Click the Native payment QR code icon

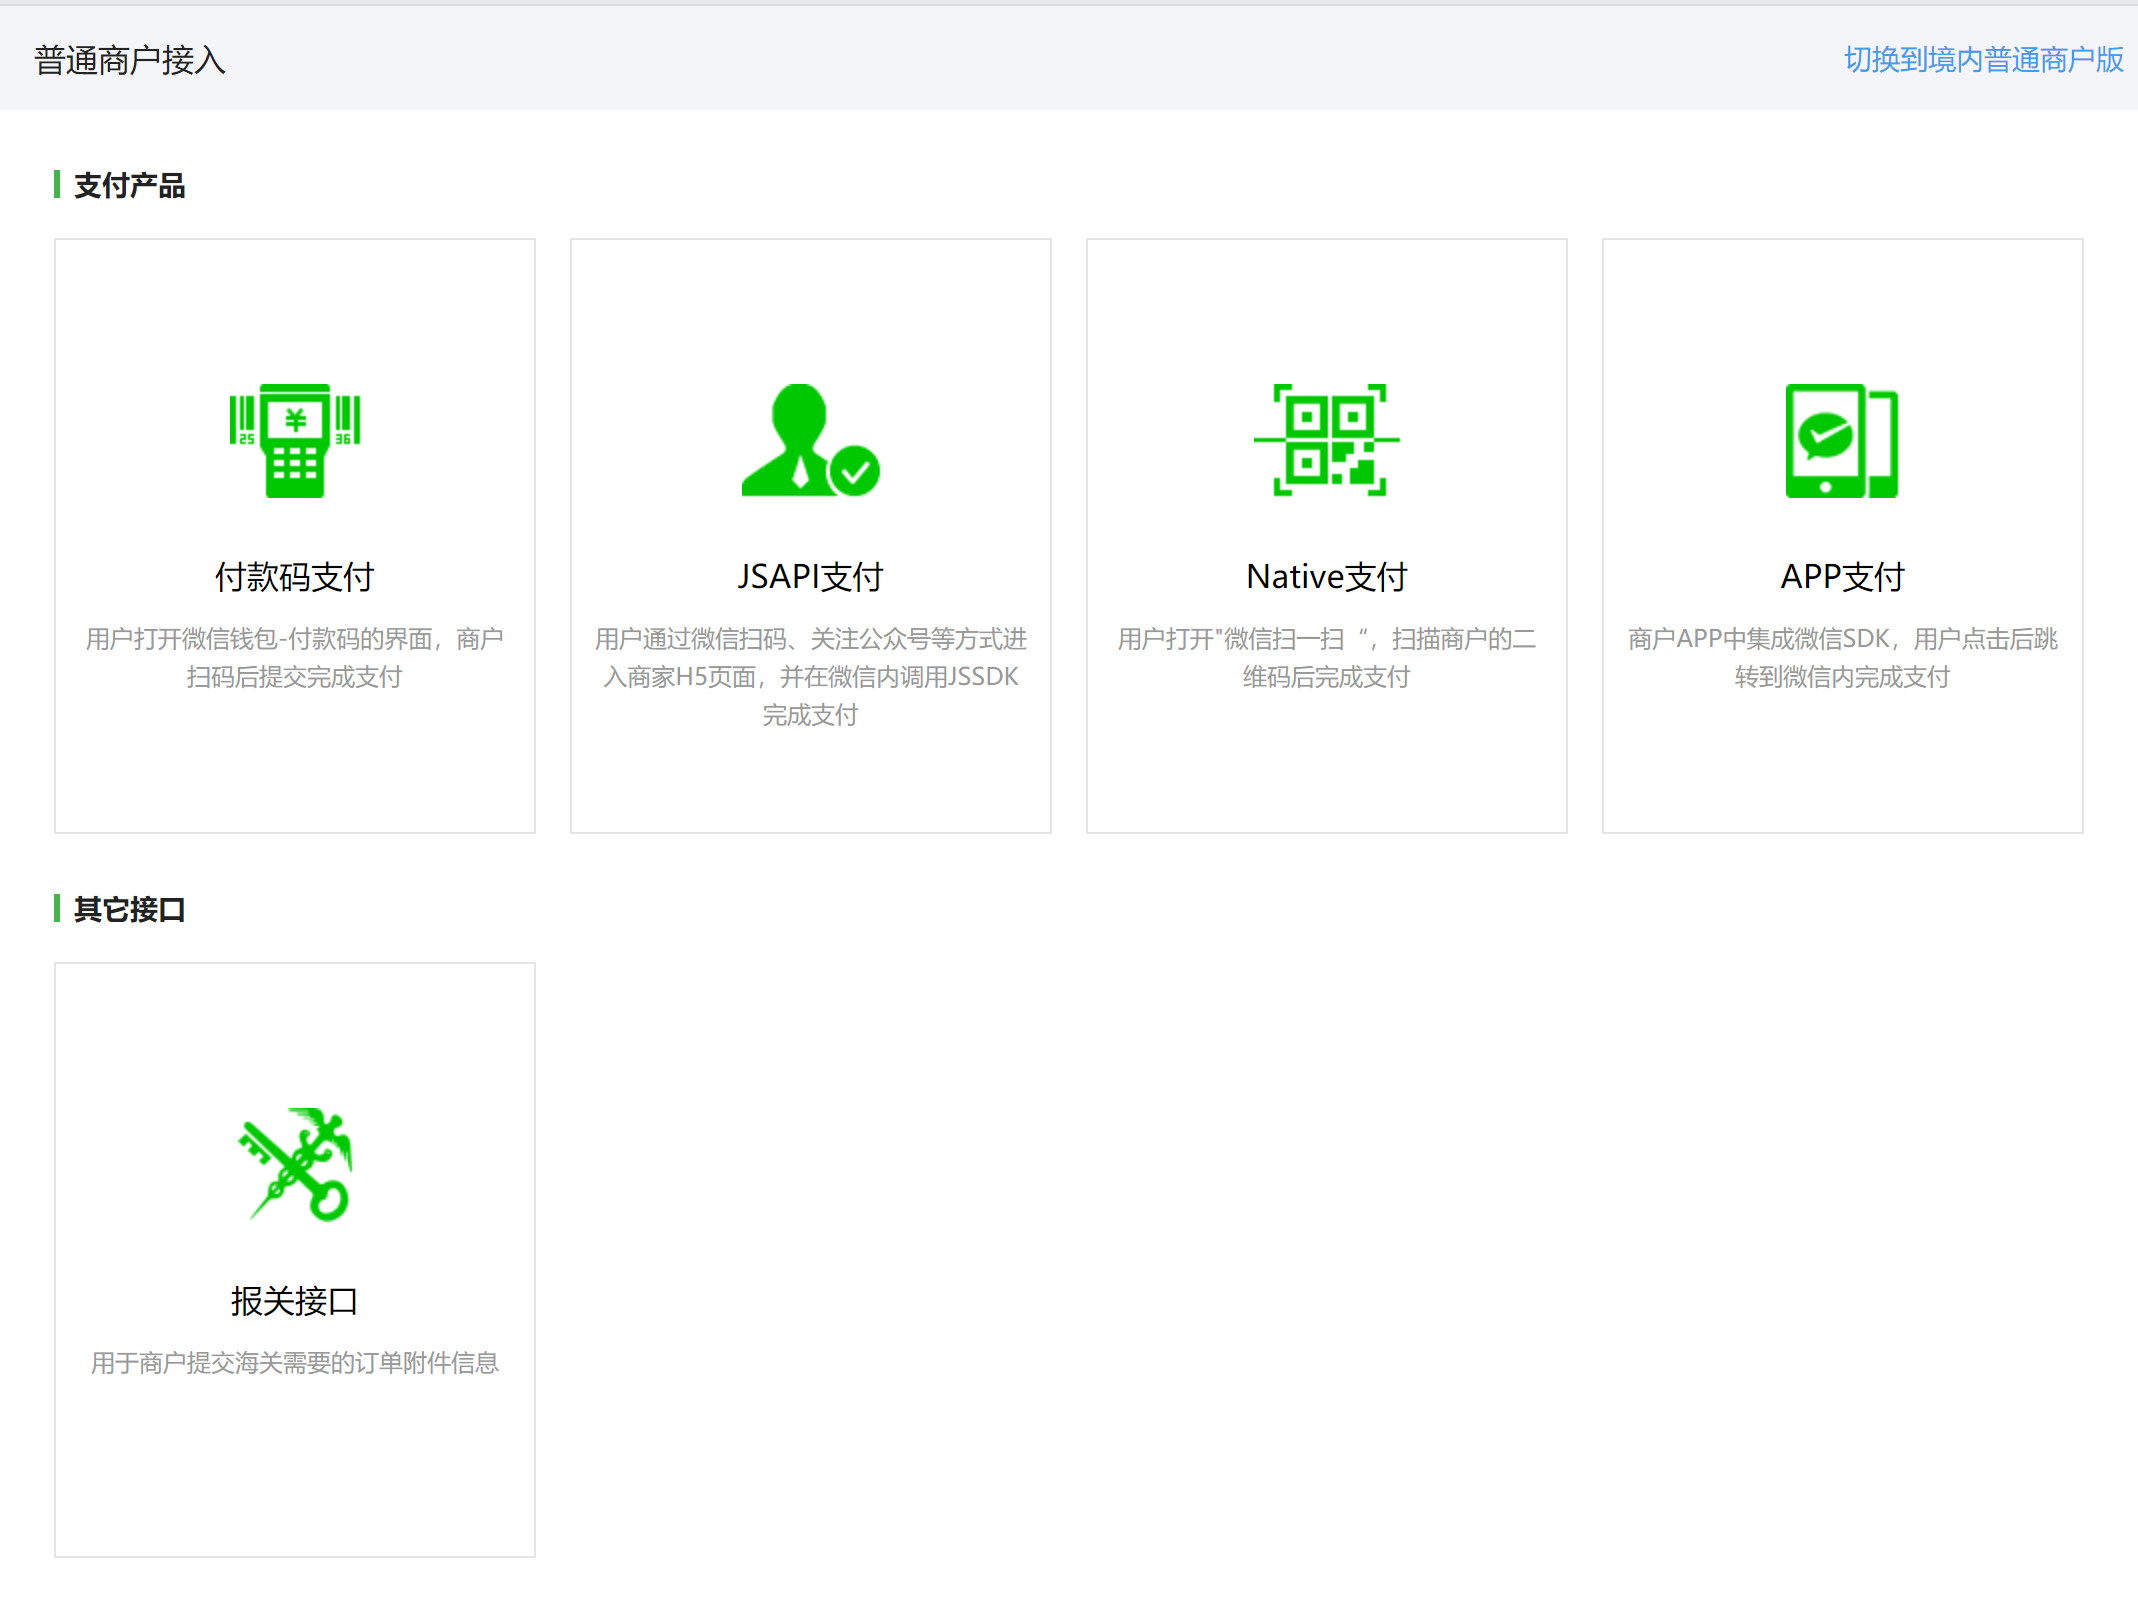(1326, 440)
